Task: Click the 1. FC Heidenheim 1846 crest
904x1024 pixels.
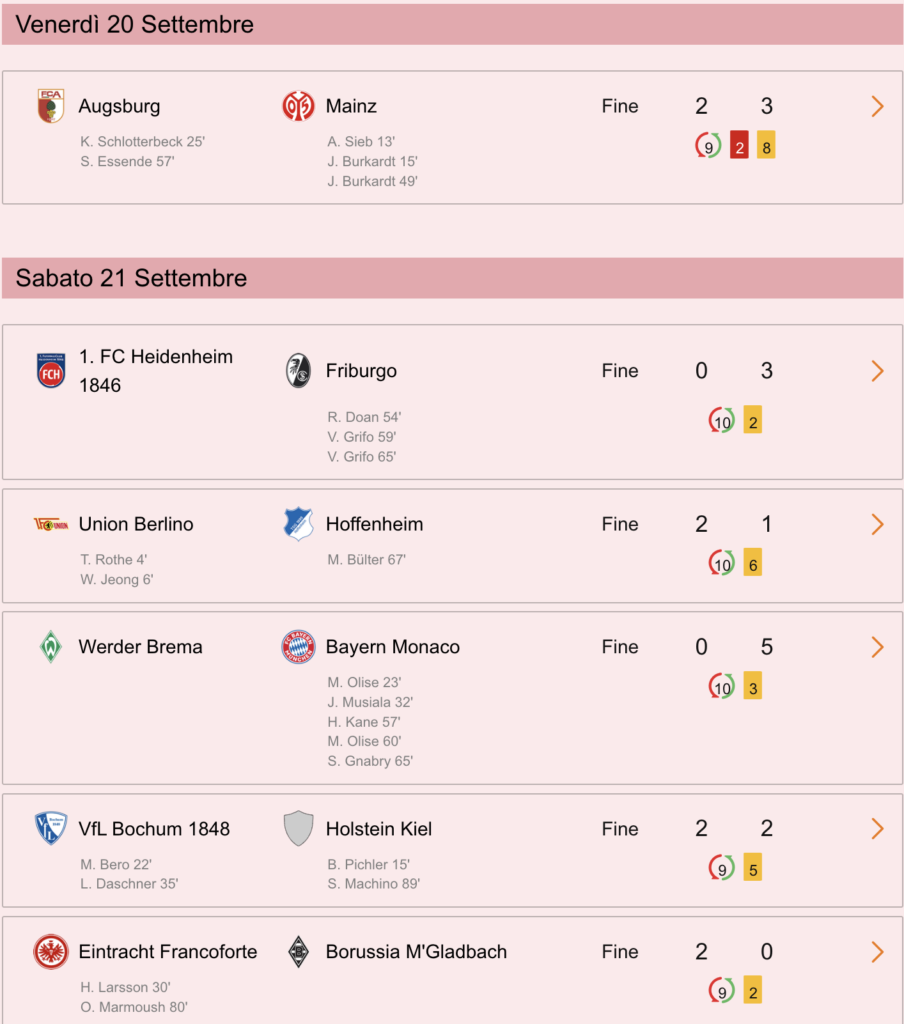Action: coord(51,370)
